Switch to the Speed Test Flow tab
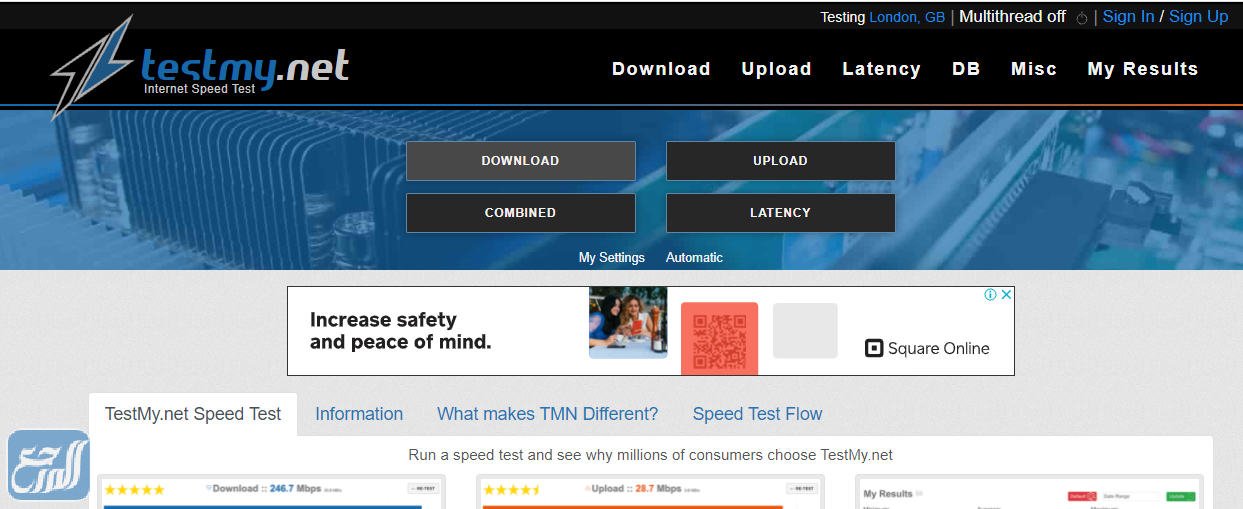 coord(757,414)
